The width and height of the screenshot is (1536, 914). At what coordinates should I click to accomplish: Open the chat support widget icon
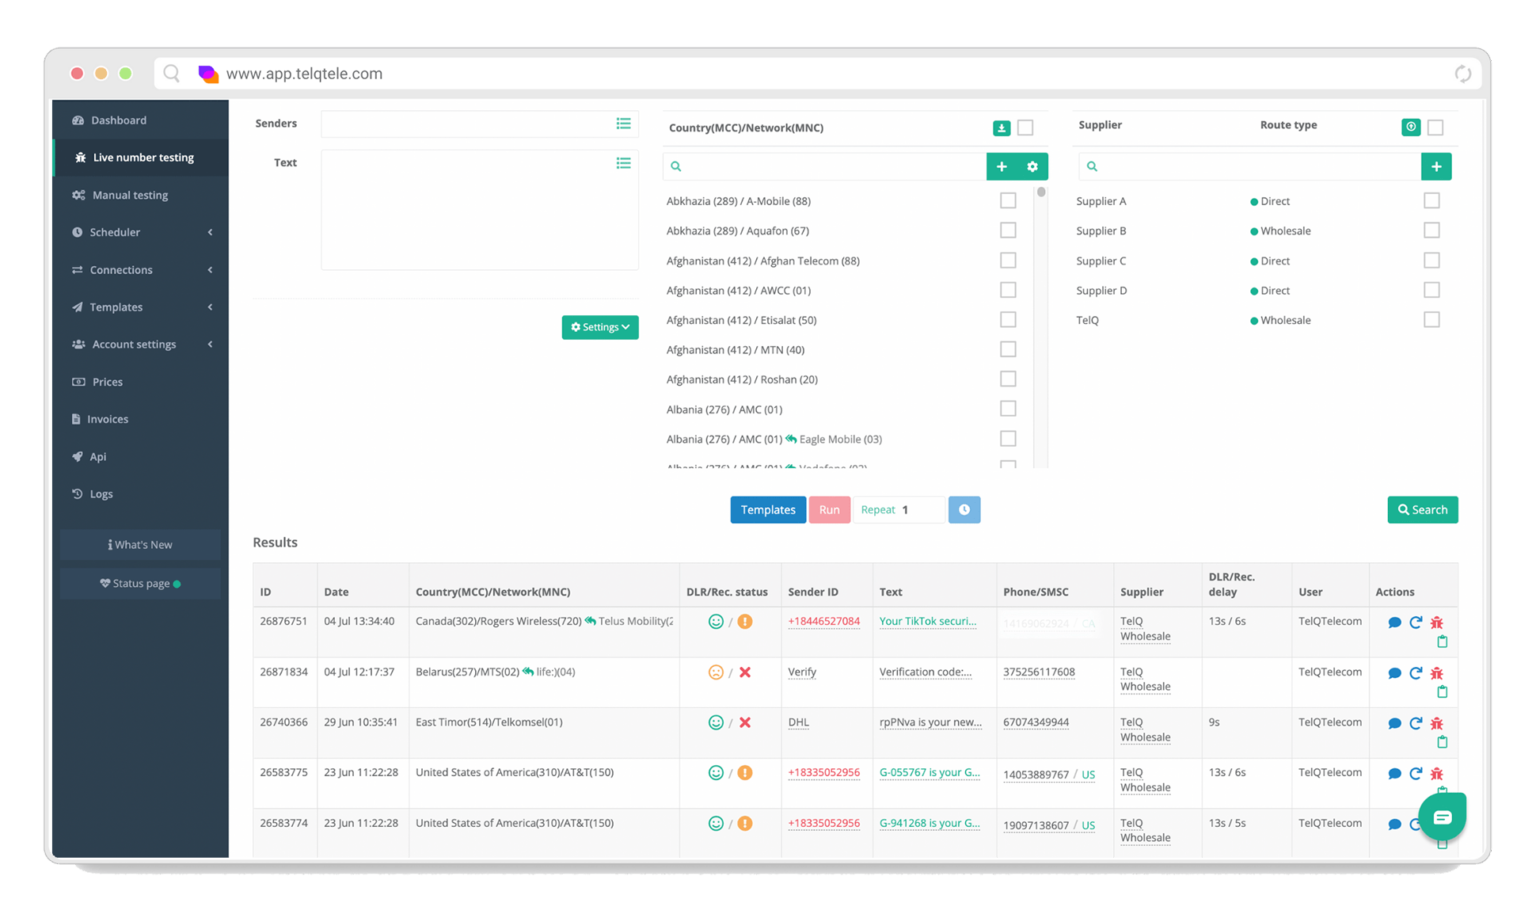1441,817
